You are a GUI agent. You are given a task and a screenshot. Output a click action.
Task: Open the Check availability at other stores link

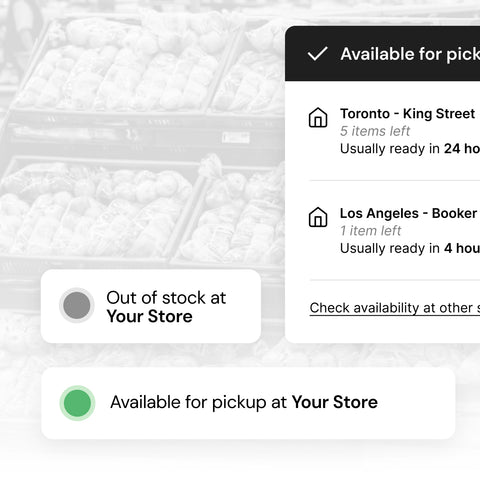click(395, 308)
